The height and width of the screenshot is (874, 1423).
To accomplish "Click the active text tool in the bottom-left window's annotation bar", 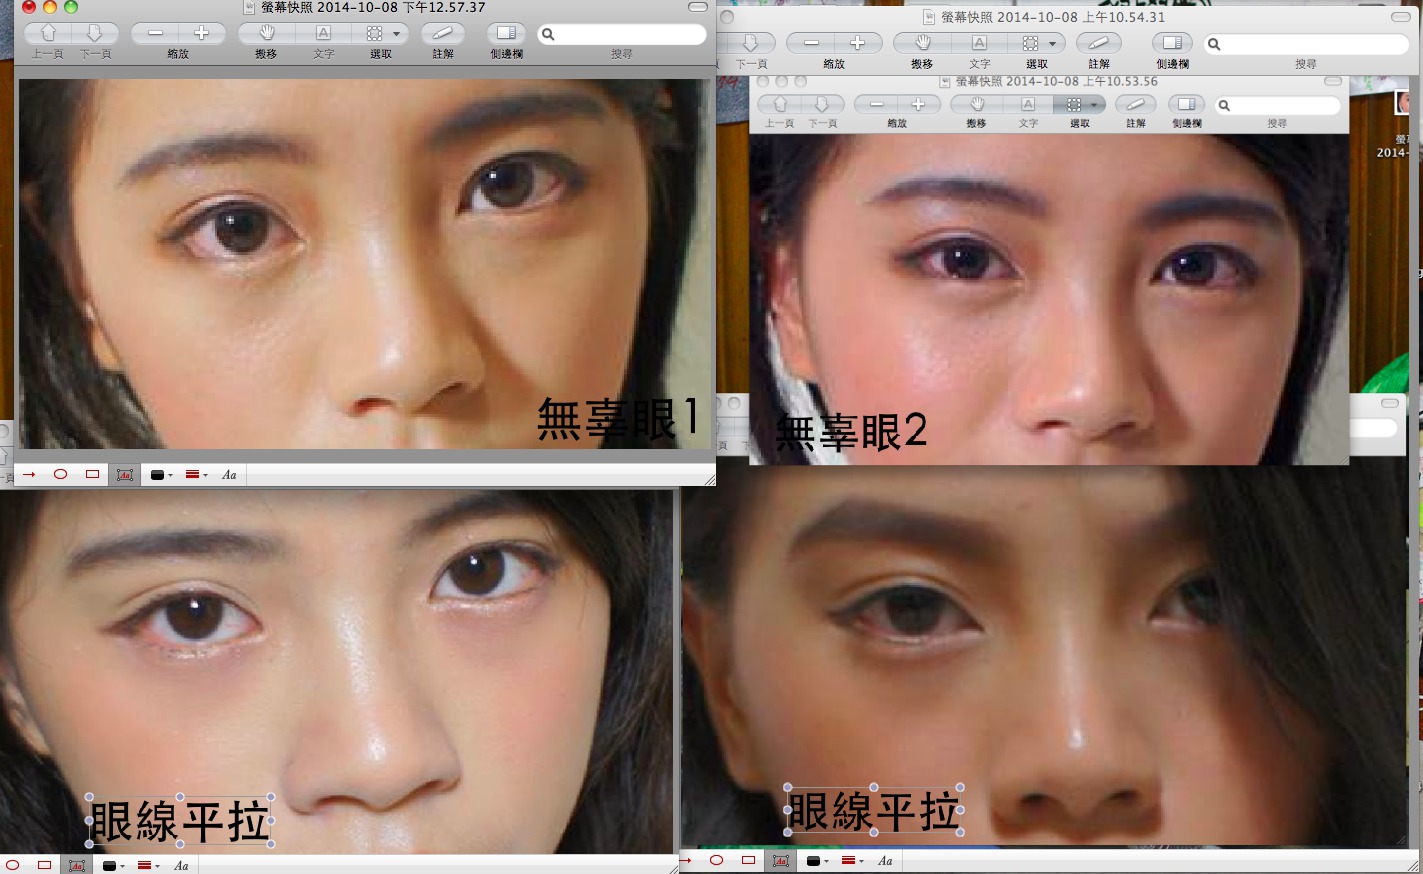I will [77, 865].
